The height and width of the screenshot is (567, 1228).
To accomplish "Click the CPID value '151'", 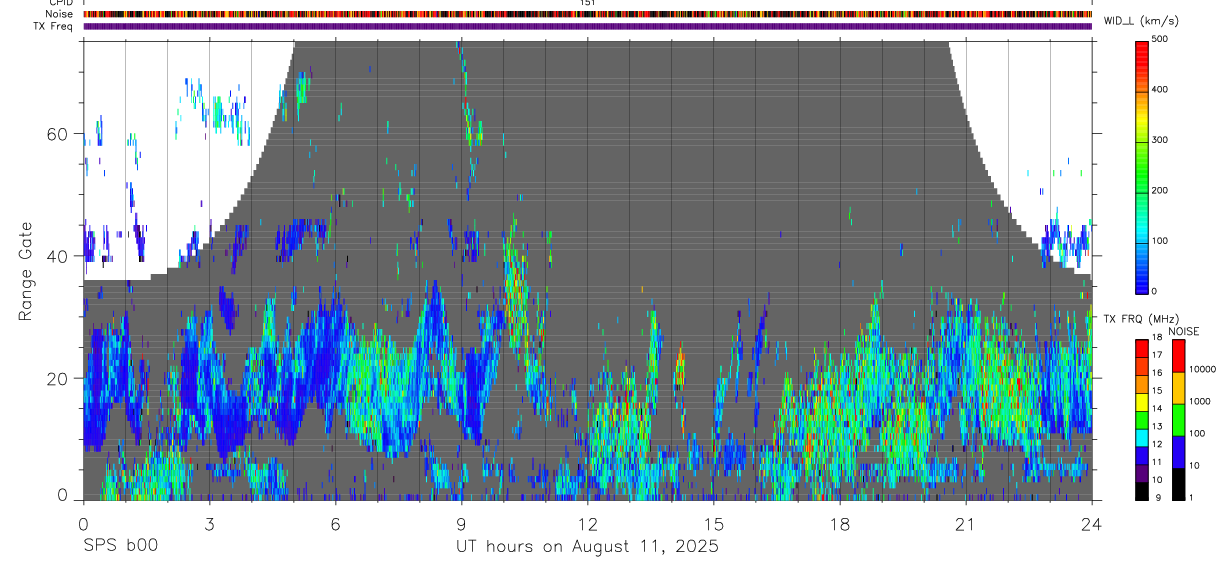I will (x=587, y=3).
